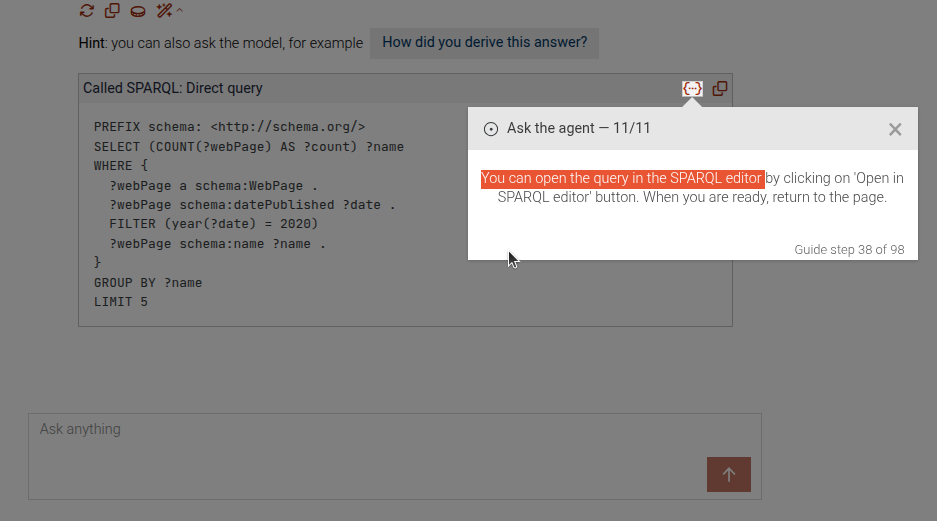Click the 'LIMIT 5' line in the query

pos(121,301)
